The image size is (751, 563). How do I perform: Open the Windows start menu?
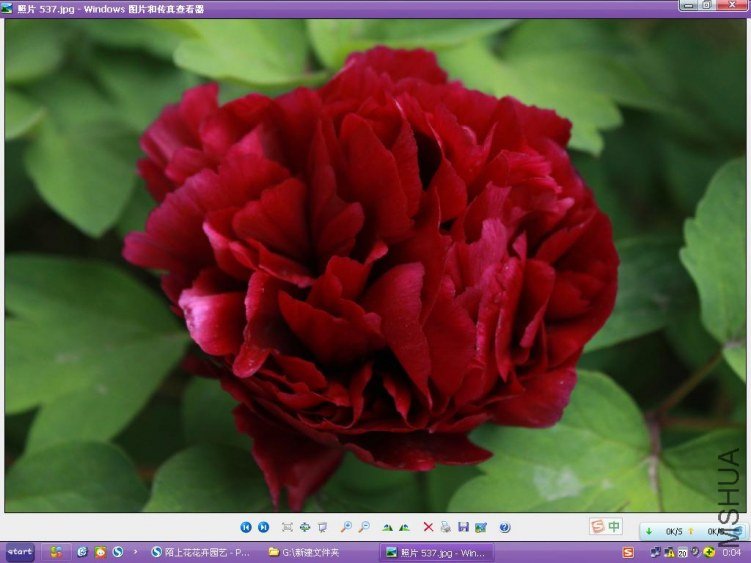click(20, 552)
